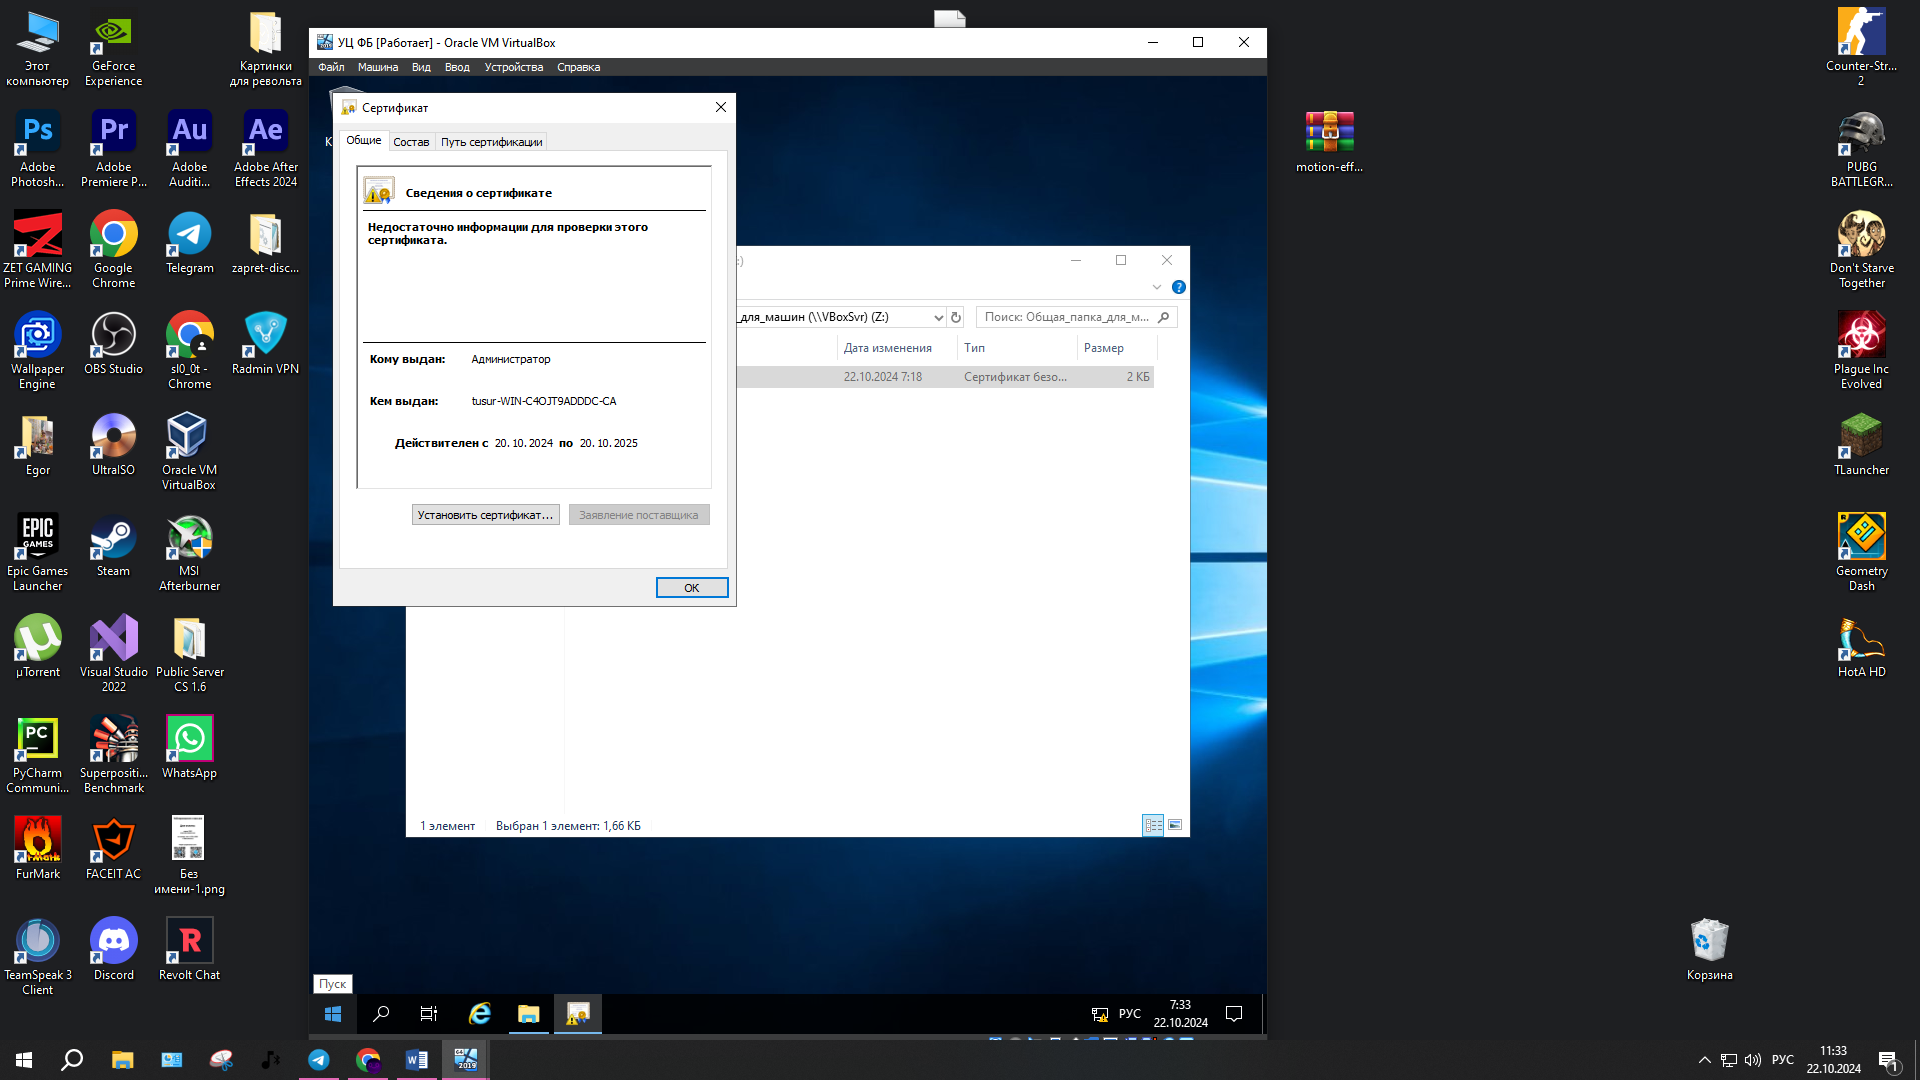This screenshot has width=1920, height=1080.
Task: Confirm certificate dialog with OK
Action: [x=691, y=588]
